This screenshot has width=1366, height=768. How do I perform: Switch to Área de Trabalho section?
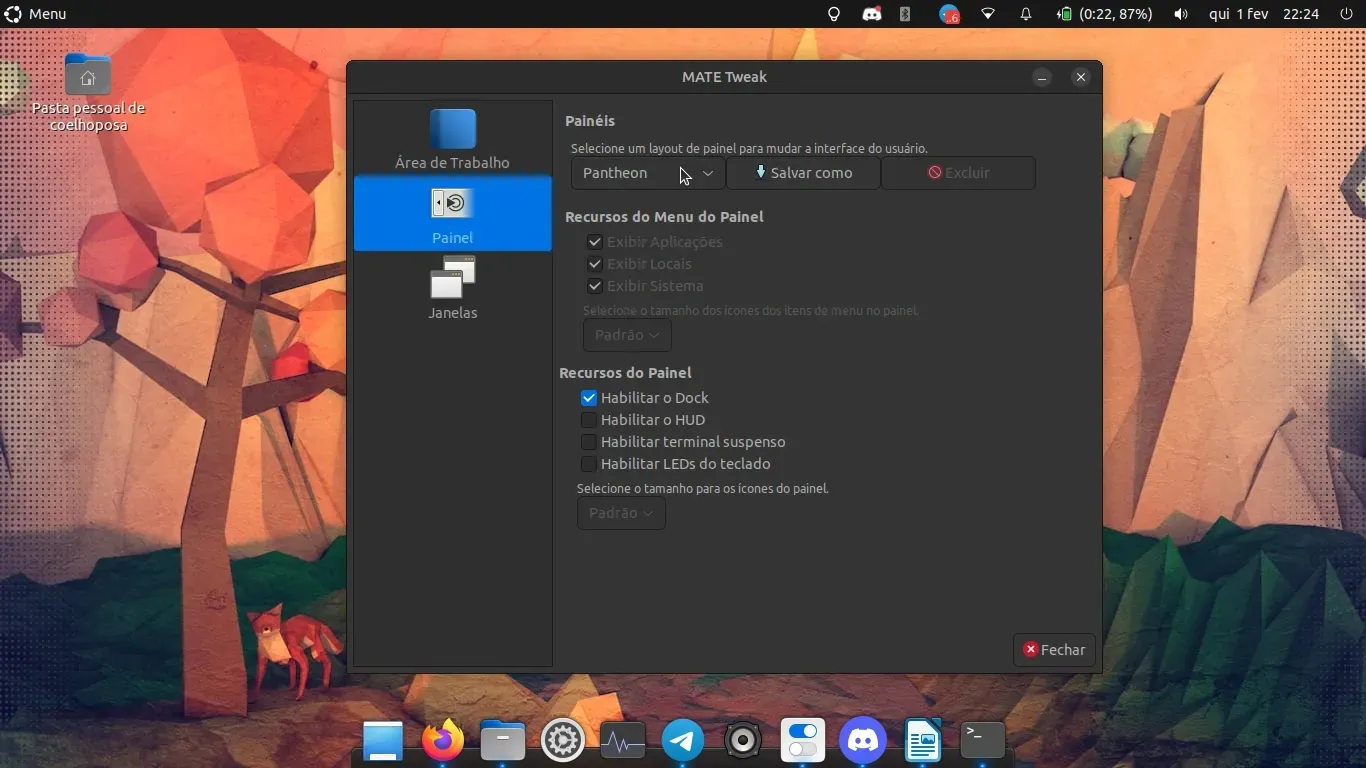point(452,139)
